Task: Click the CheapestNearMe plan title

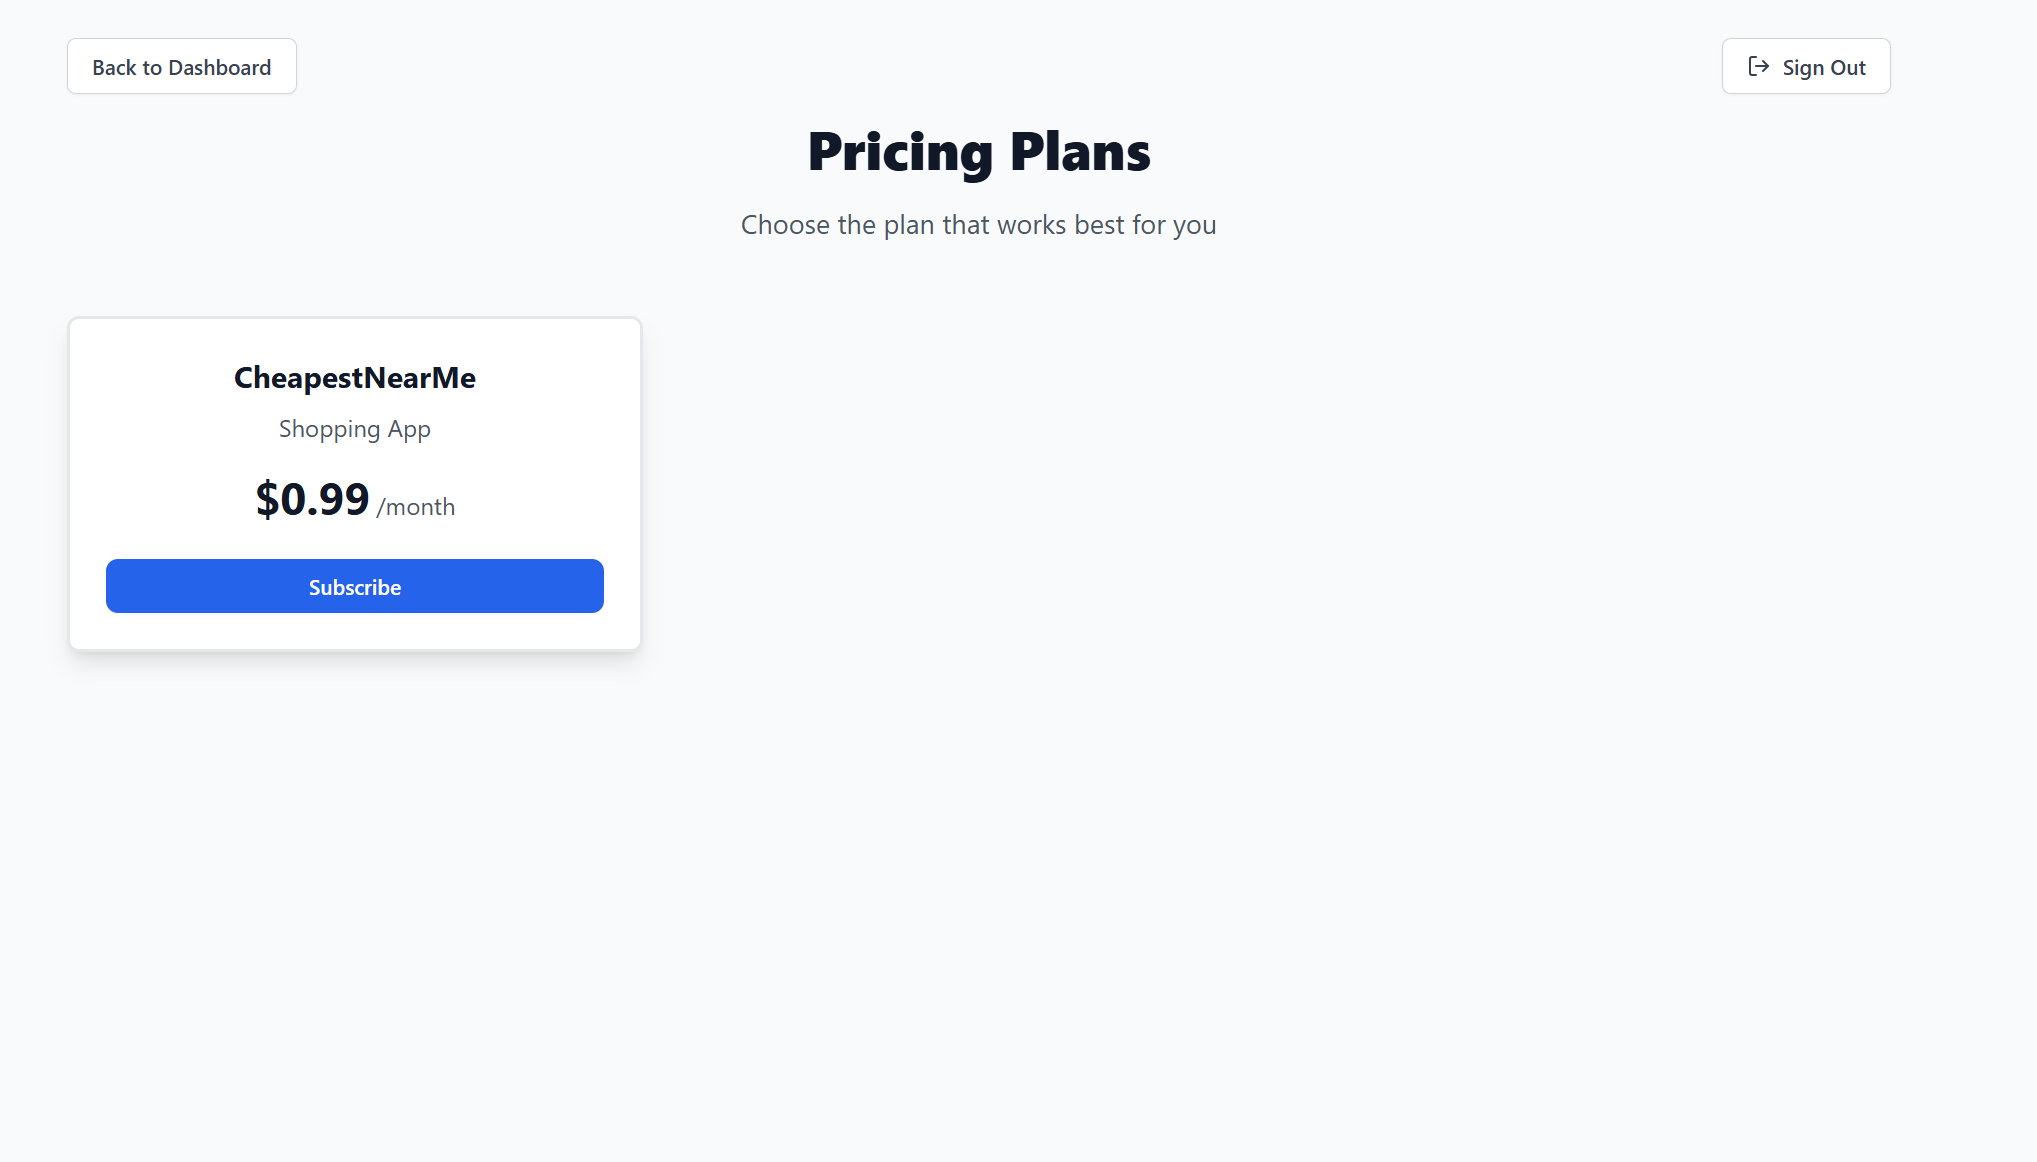Action: [x=354, y=378]
